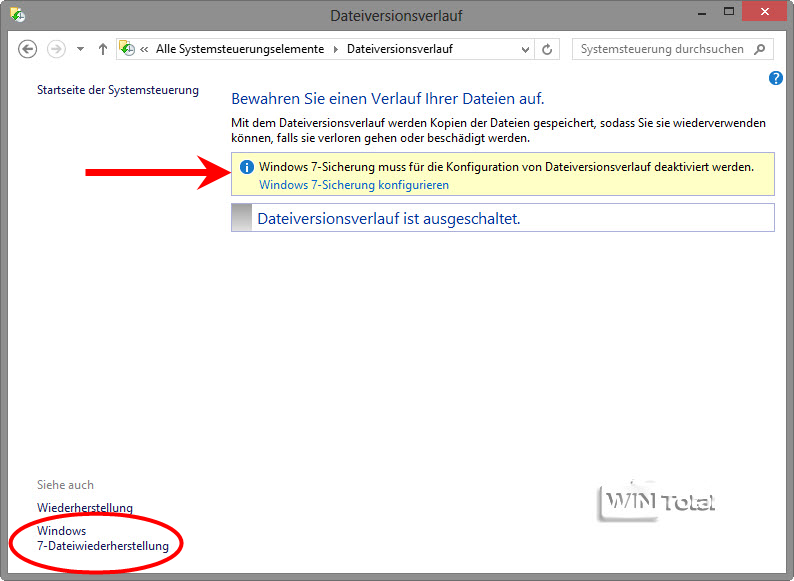Click the heading 'Bewahren Sie einen Verlauf Ihrer Dateien auf.'
This screenshot has width=794, height=581.
click(x=388, y=99)
